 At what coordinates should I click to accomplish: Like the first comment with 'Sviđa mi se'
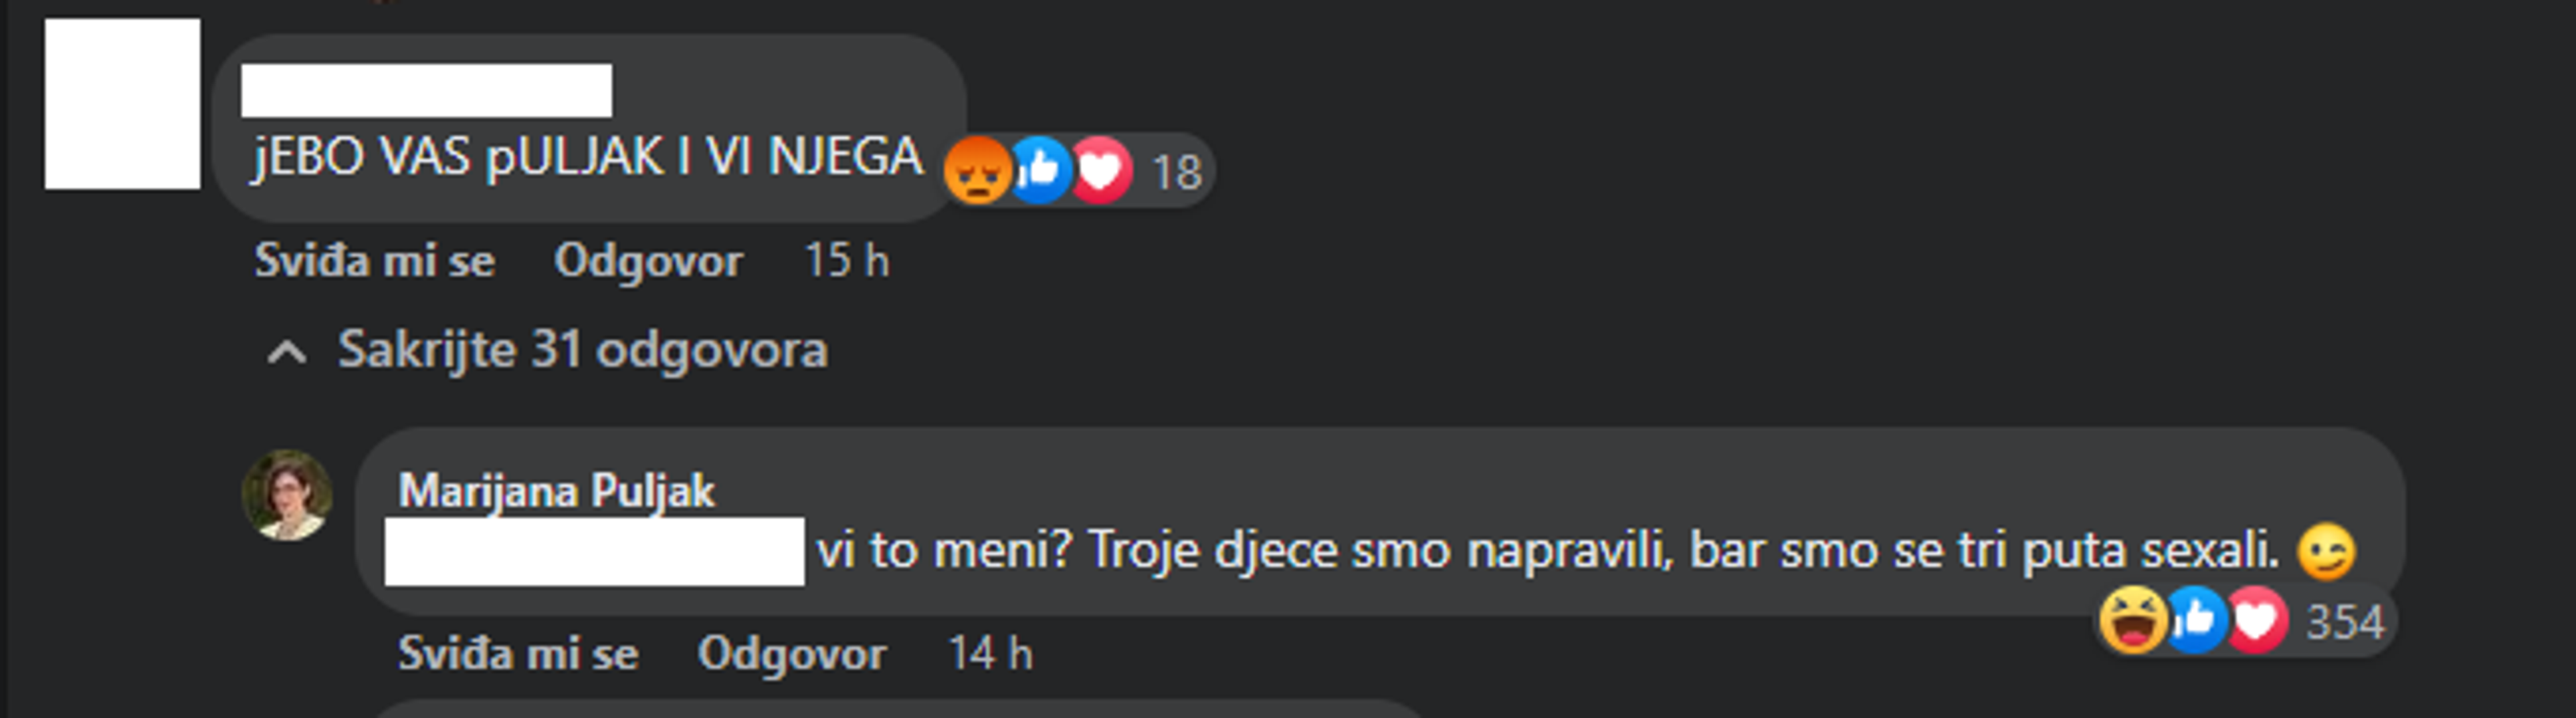click(375, 261)
